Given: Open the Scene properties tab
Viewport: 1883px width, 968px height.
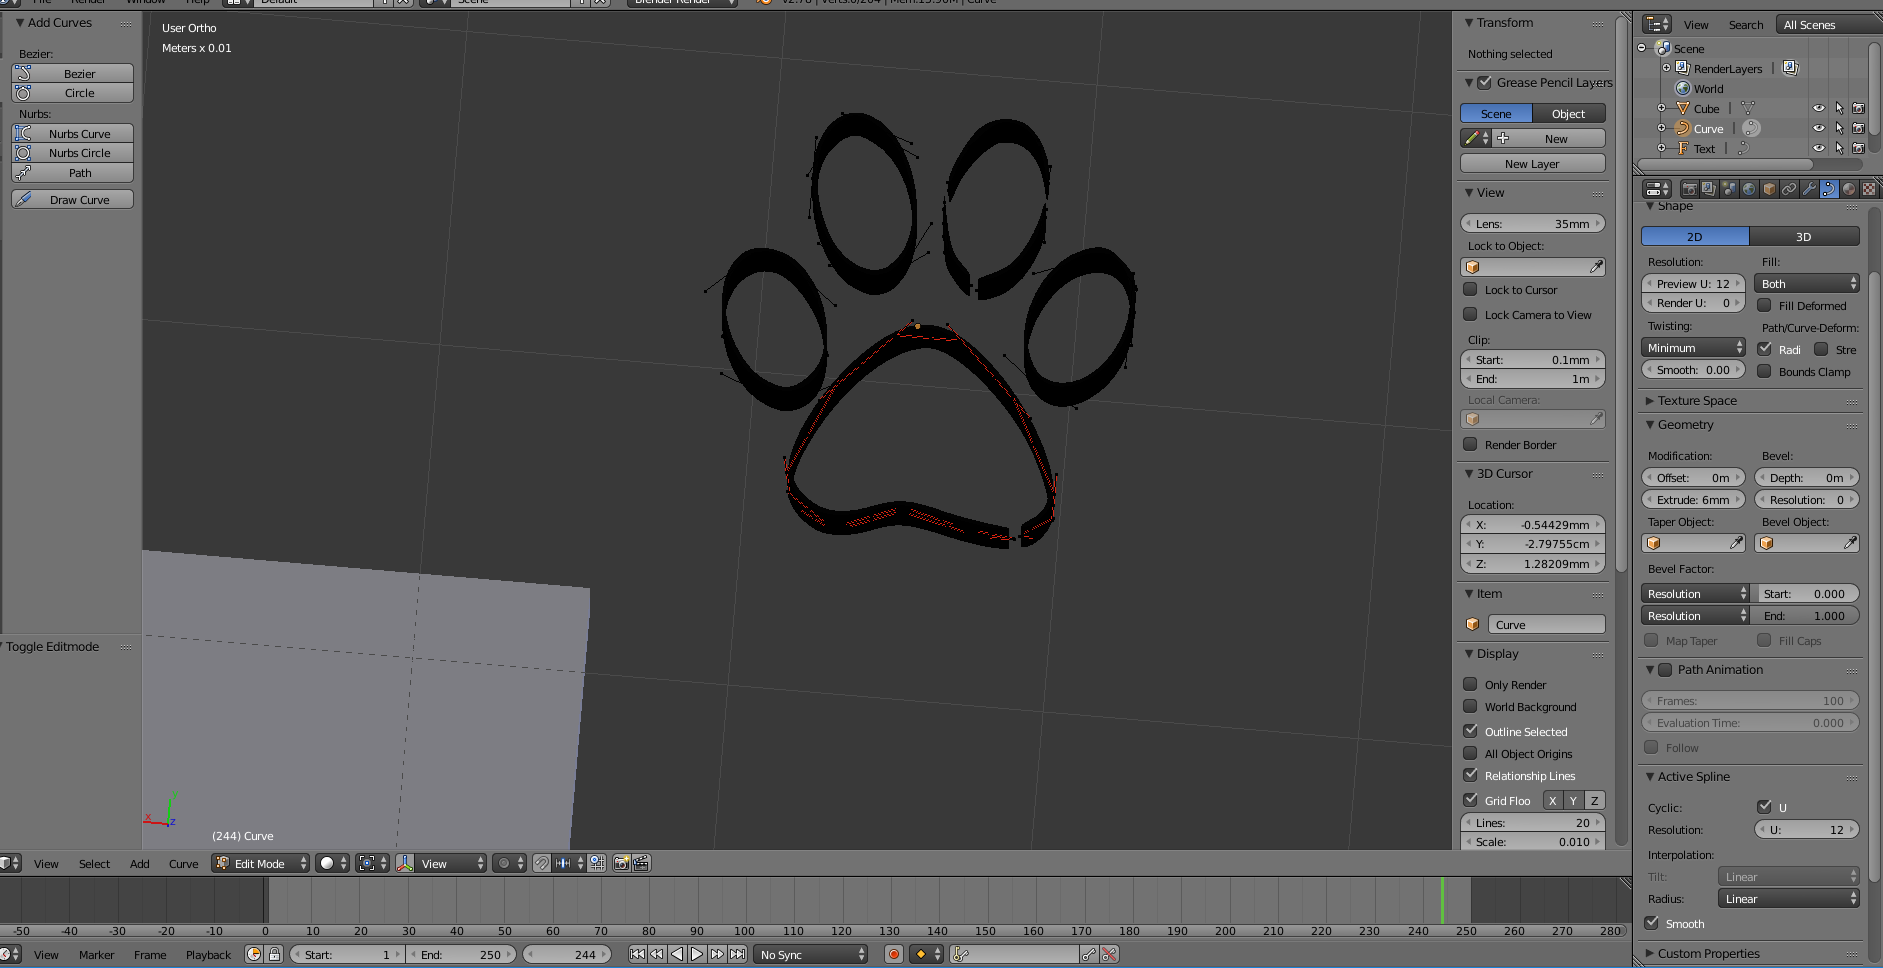Looking at the screenshot, I should pos(1729,189).
